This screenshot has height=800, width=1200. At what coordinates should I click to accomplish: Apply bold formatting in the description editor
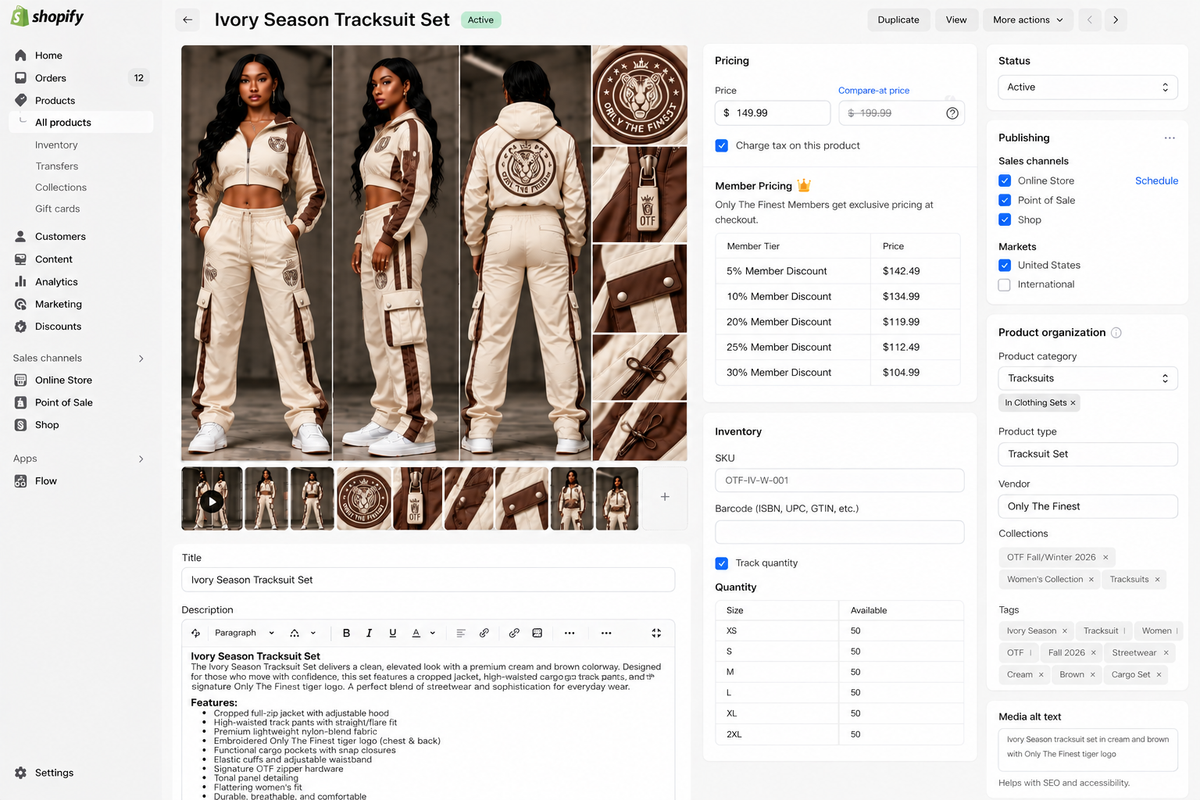pos(346,633)
